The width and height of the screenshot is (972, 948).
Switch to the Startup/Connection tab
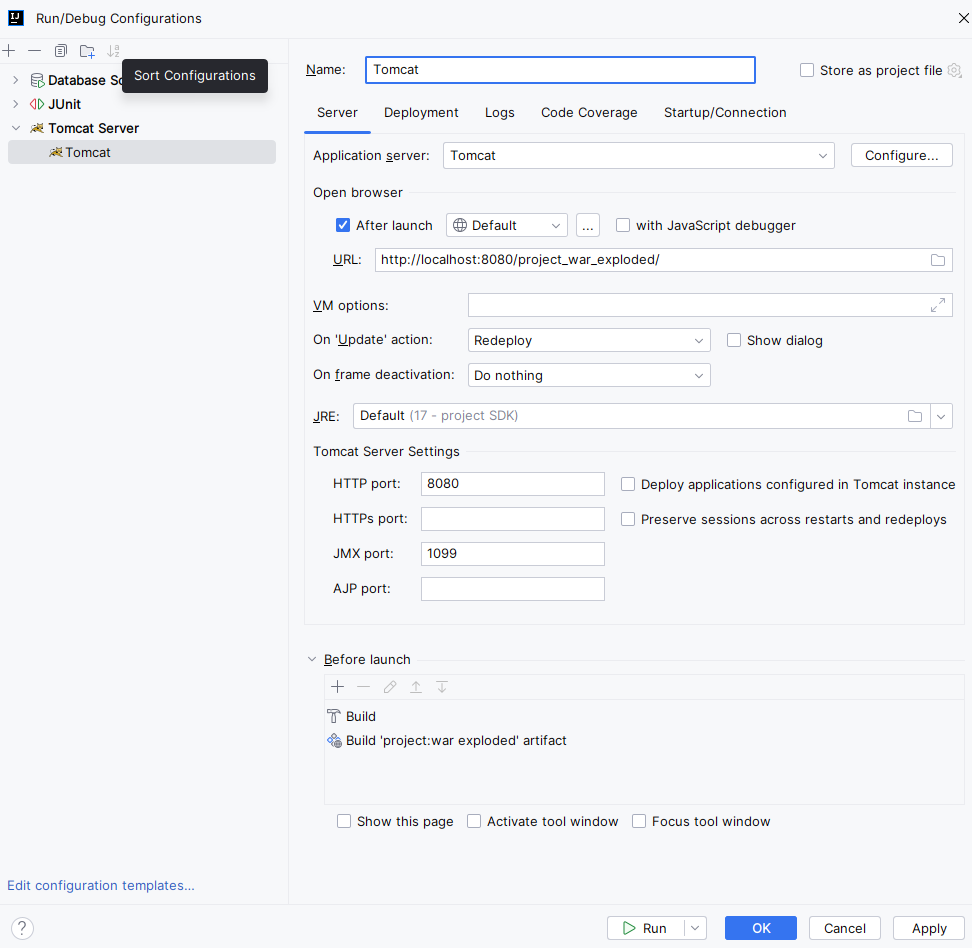(x=725, y=113)
